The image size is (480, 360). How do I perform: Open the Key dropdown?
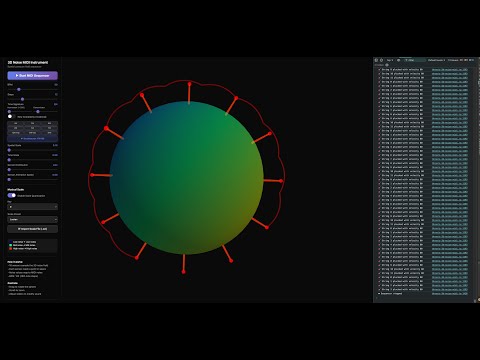[32, 207]
